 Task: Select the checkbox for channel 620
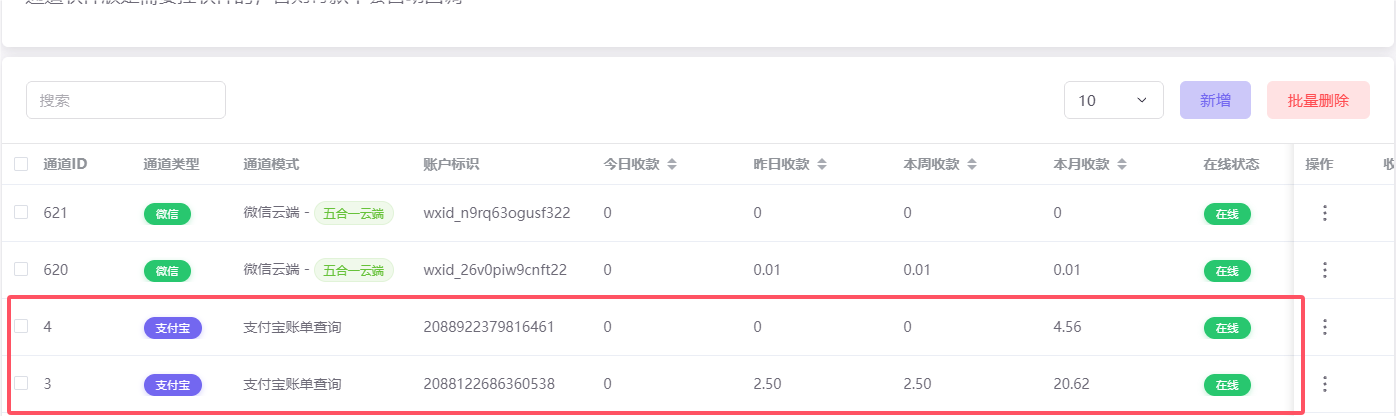point(21,269)
